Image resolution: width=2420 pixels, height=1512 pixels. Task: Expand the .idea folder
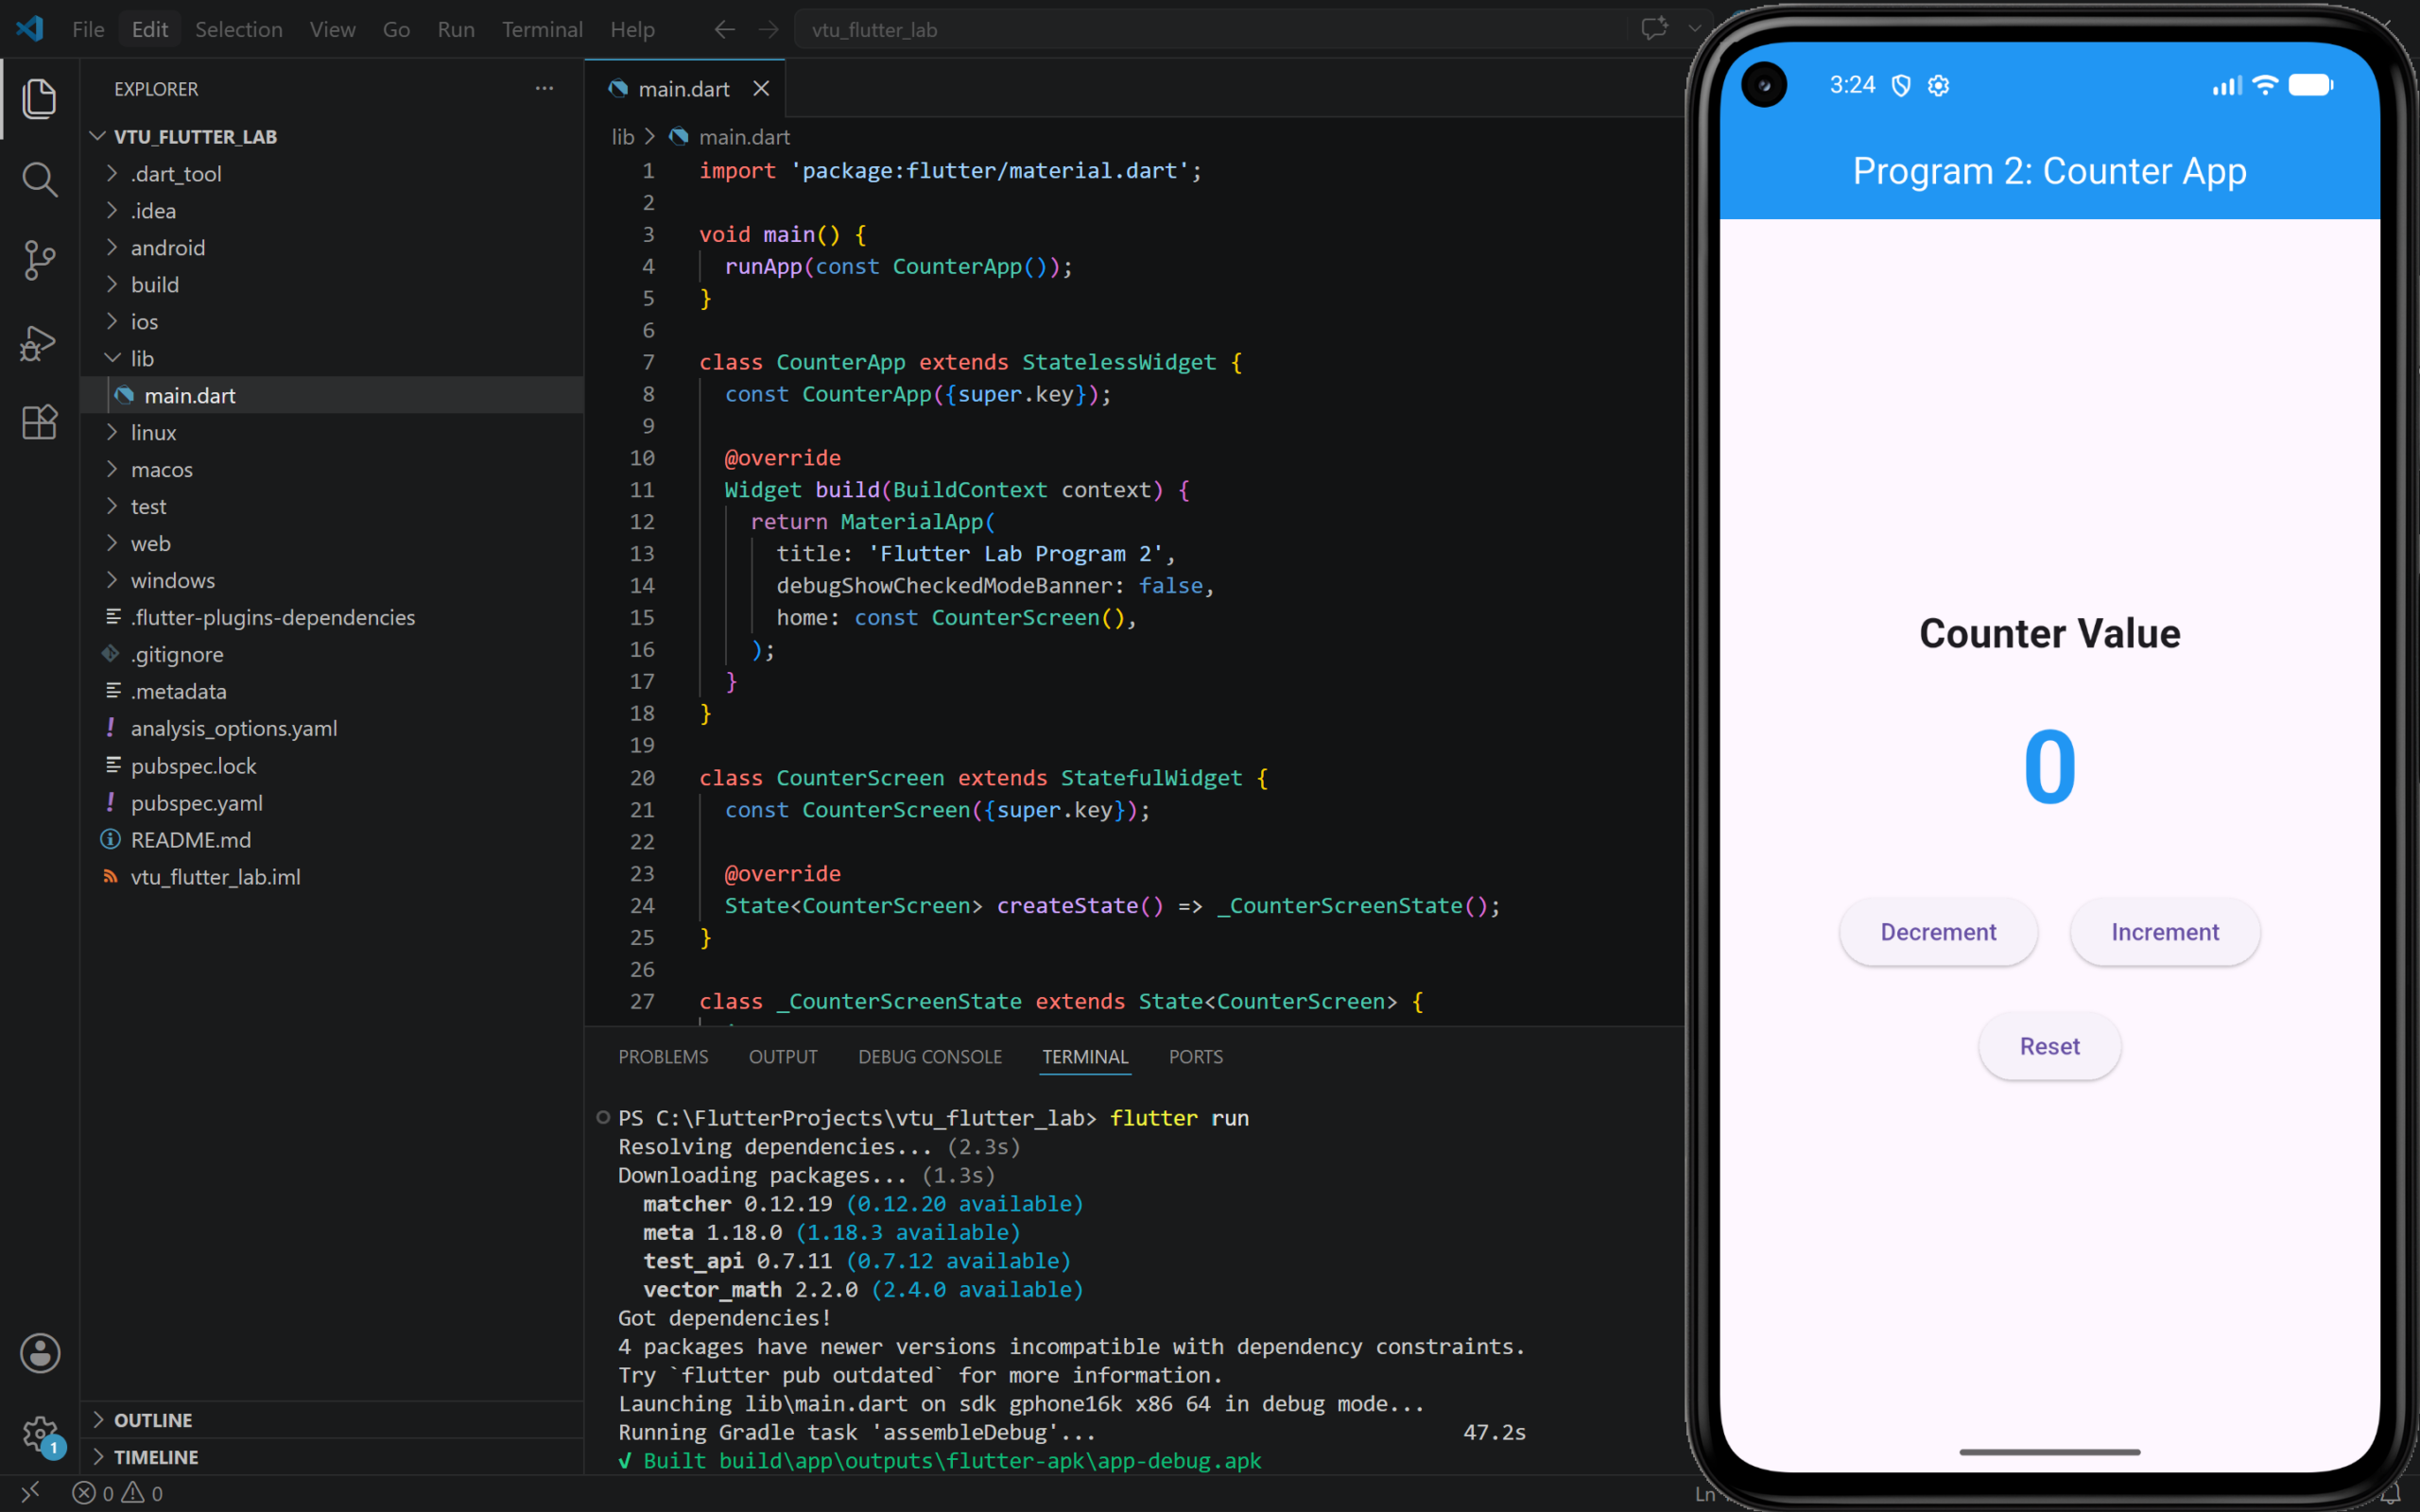(x=112, y=210)
